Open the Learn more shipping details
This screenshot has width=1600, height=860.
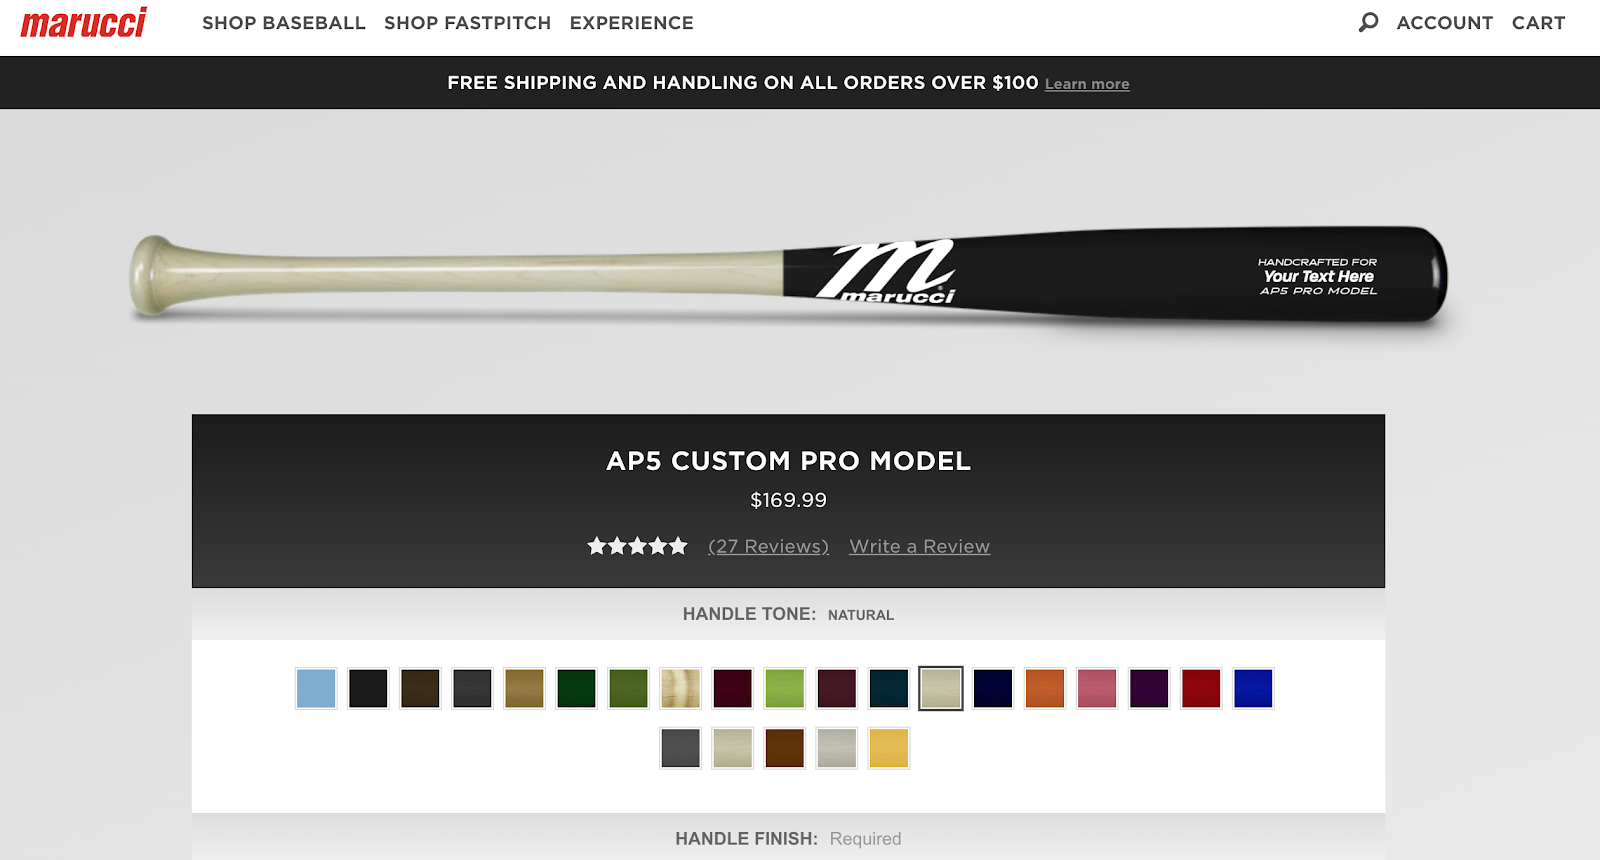point(1086,84)
